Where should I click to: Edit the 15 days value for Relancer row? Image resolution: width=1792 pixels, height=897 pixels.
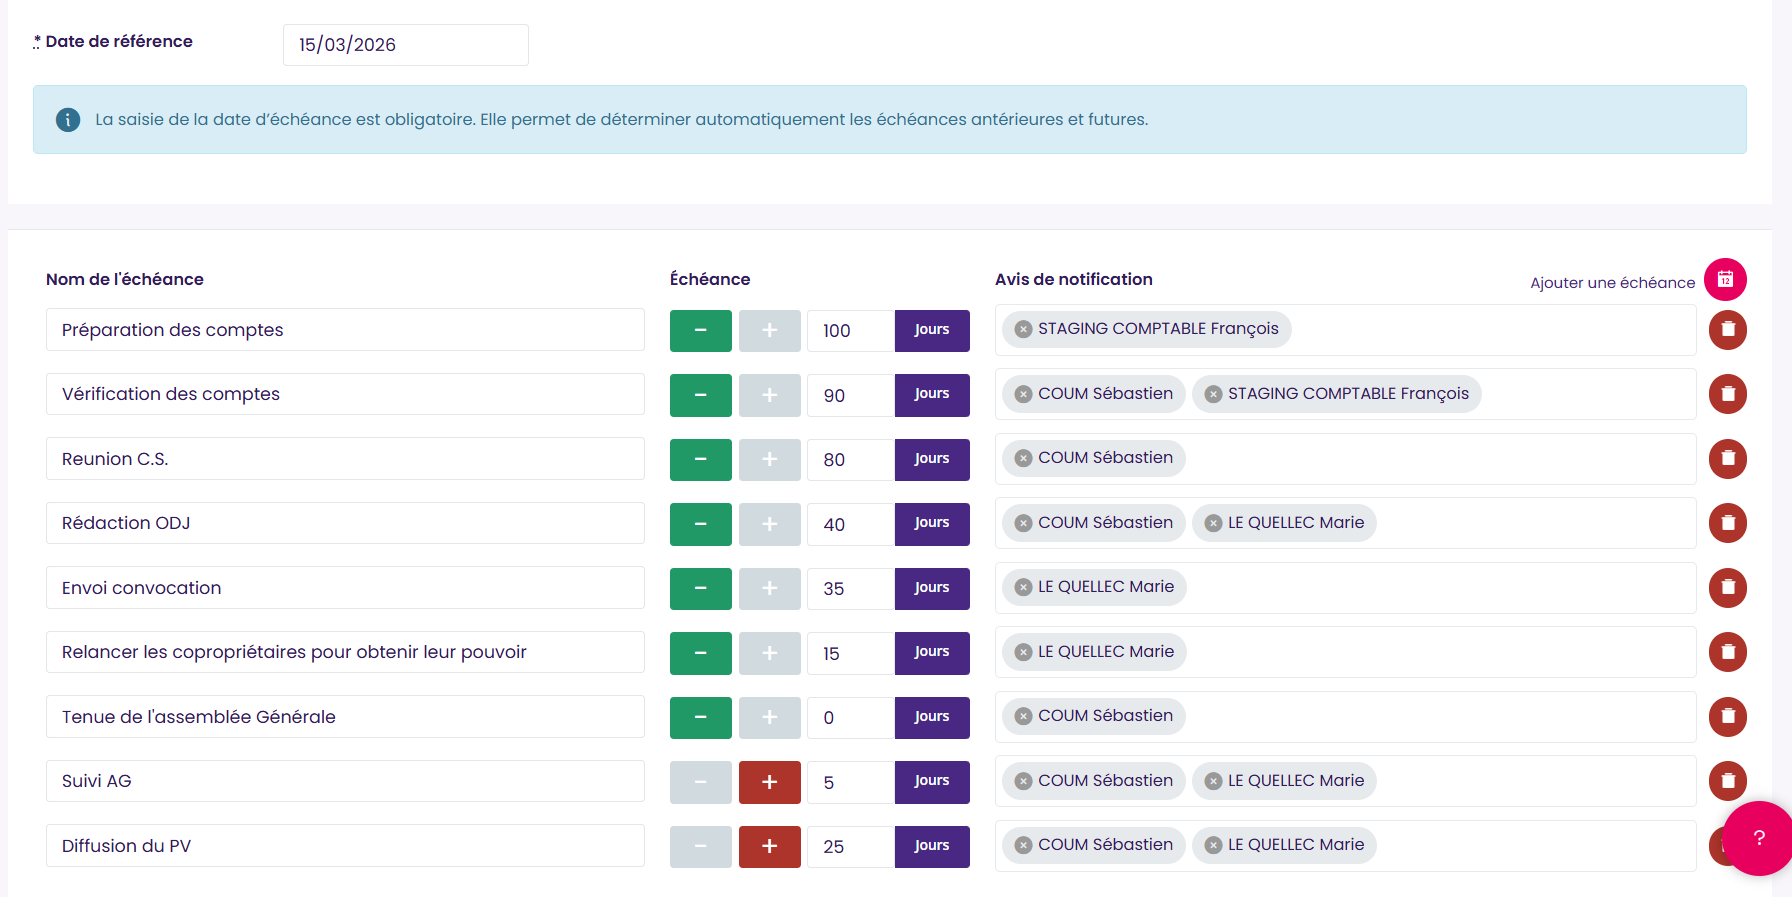pyautogui.click(x=851, y=653)
